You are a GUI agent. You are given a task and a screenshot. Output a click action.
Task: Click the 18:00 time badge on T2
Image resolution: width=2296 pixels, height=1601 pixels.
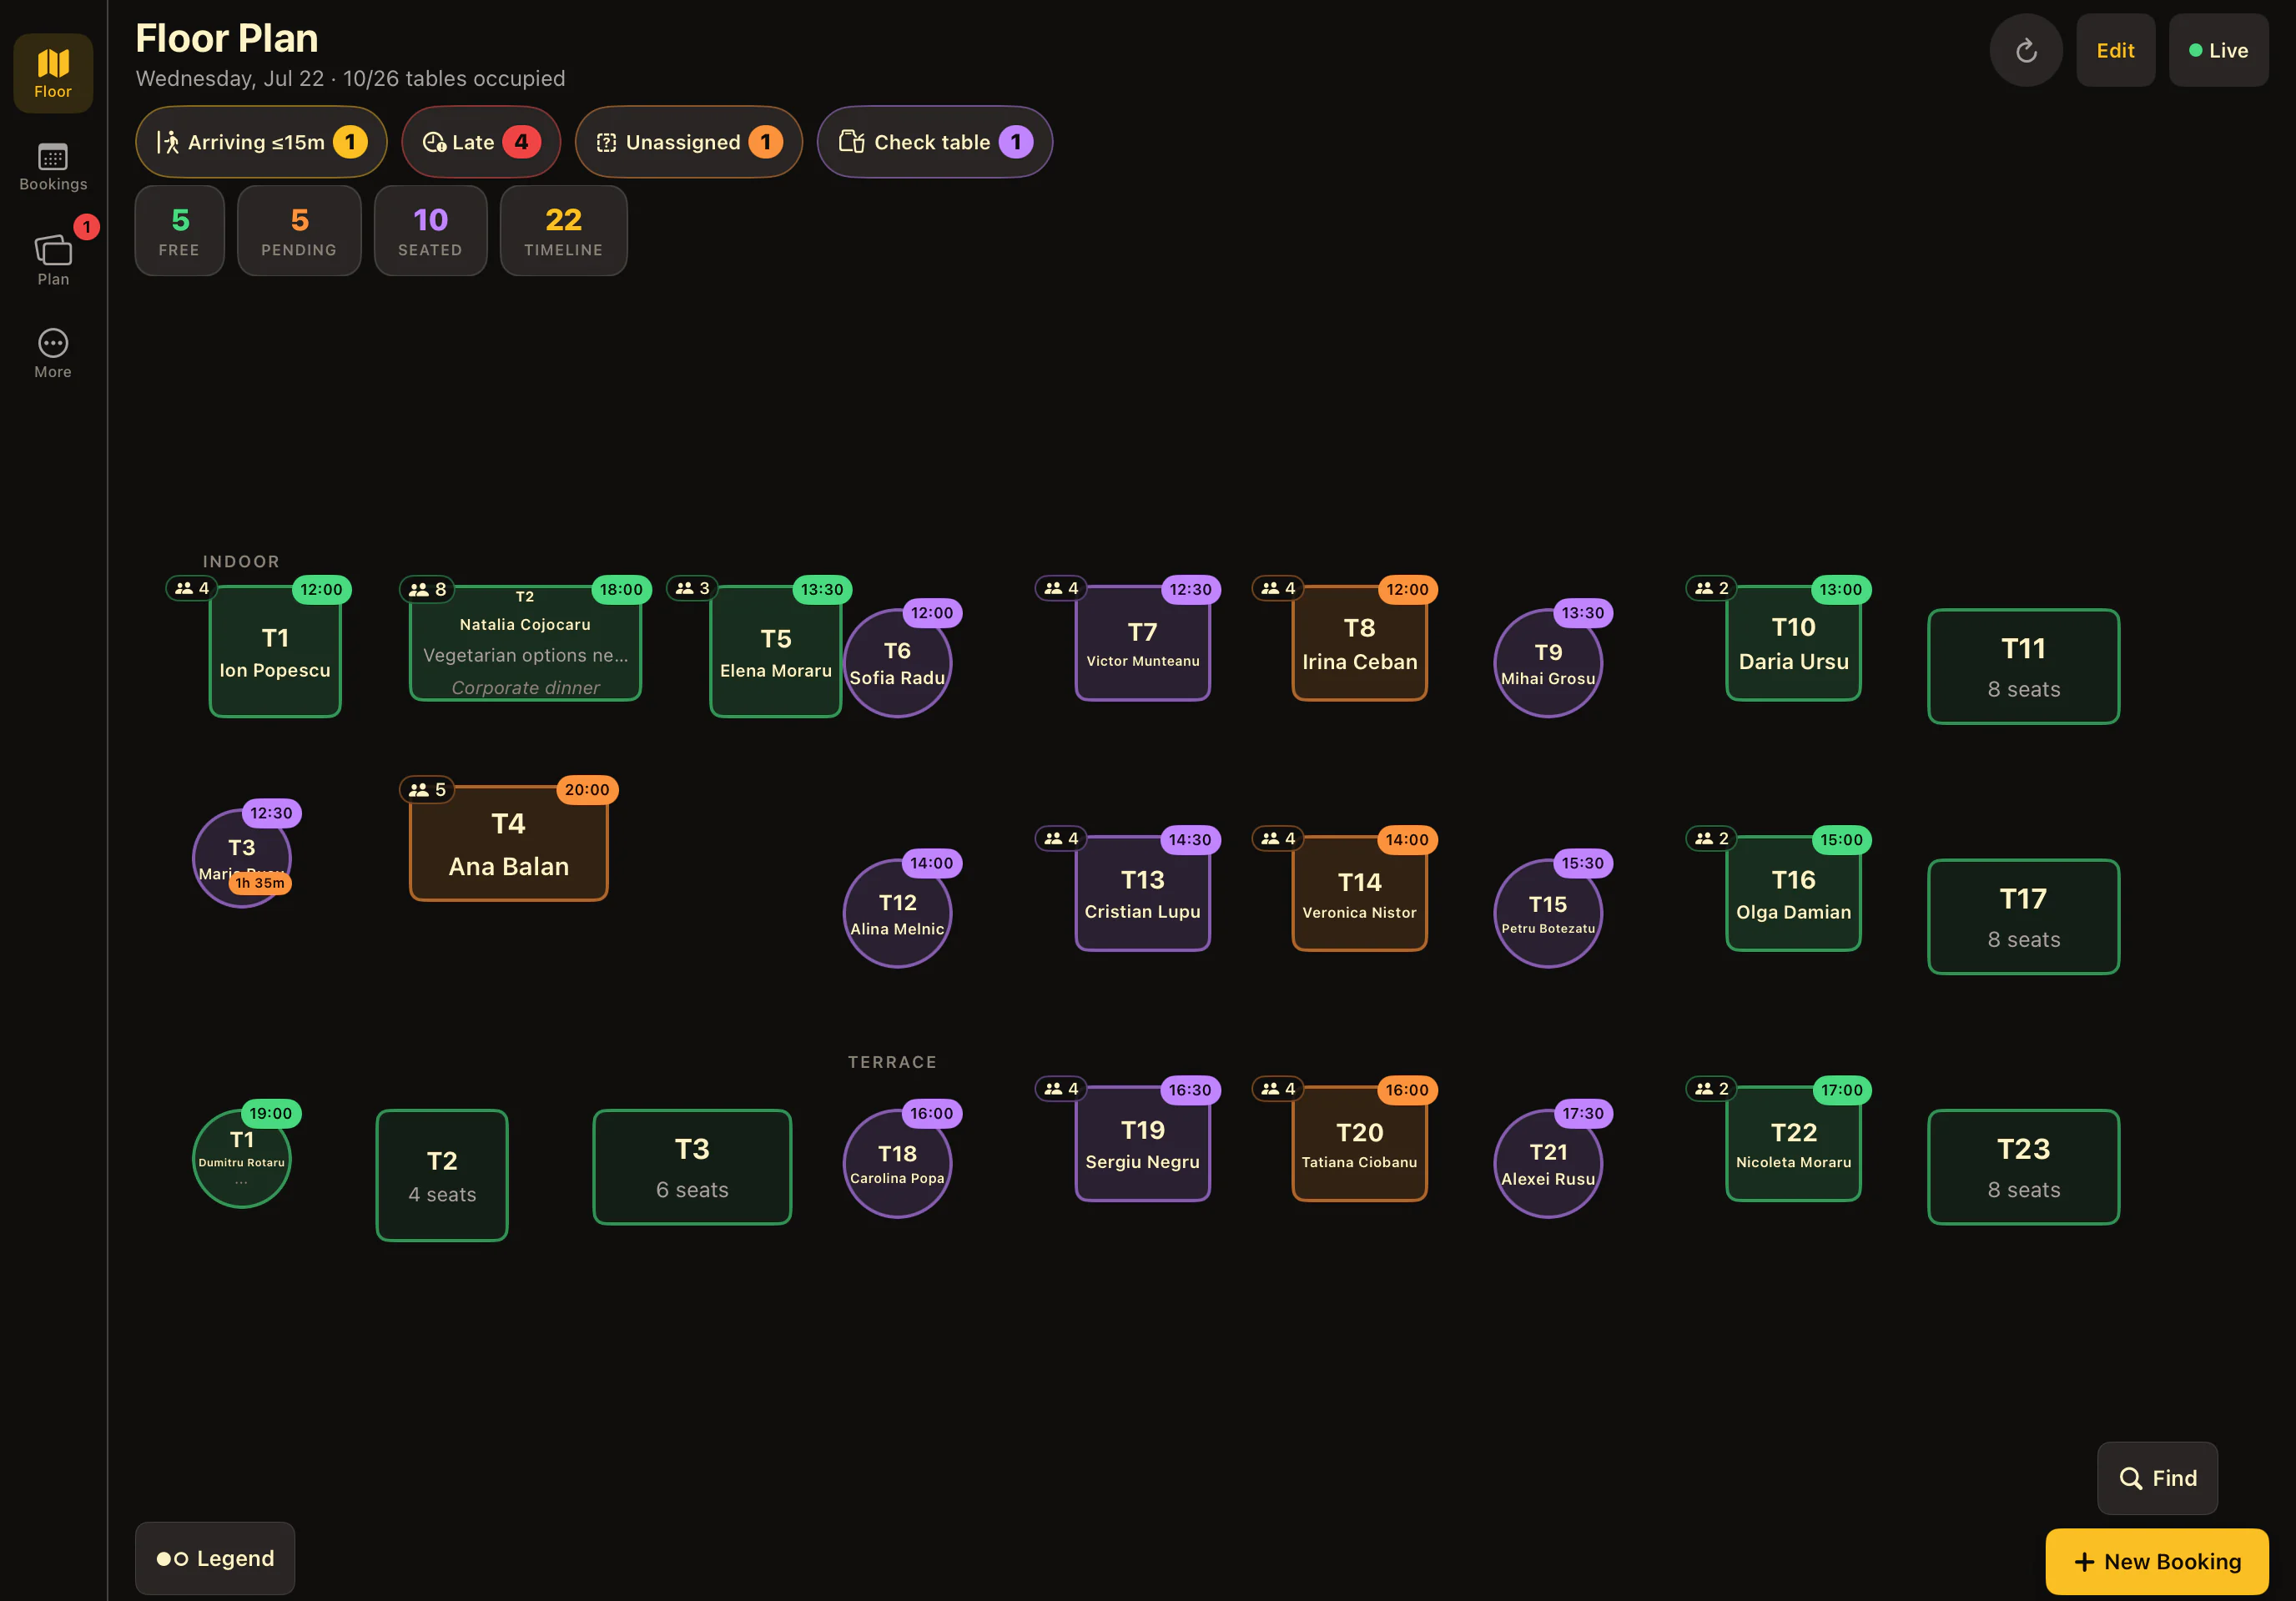click(621, 589)
